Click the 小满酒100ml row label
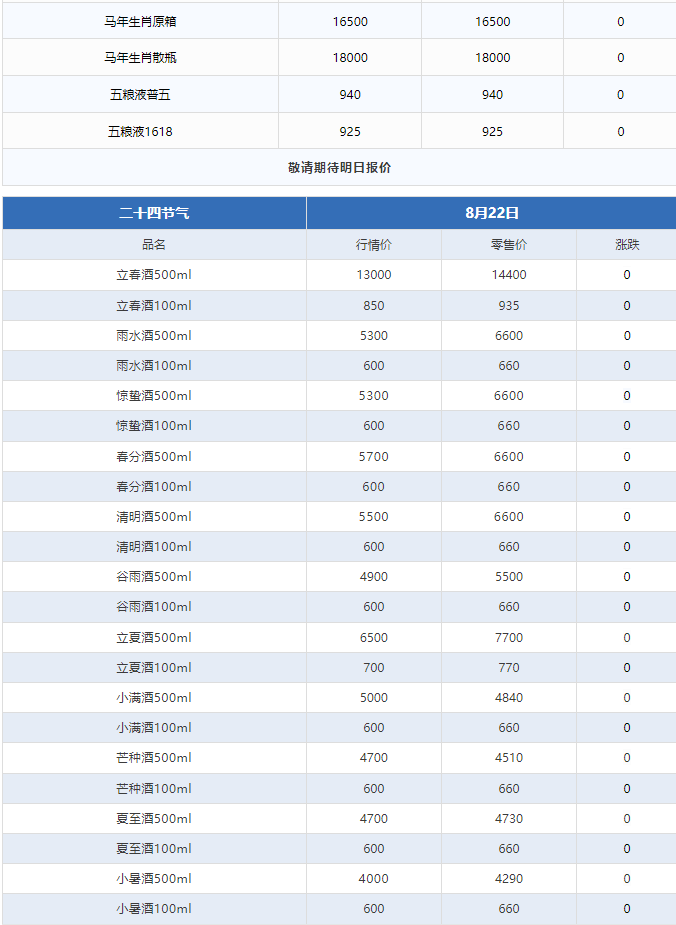The image size is (676, 925). click(154, 728)
